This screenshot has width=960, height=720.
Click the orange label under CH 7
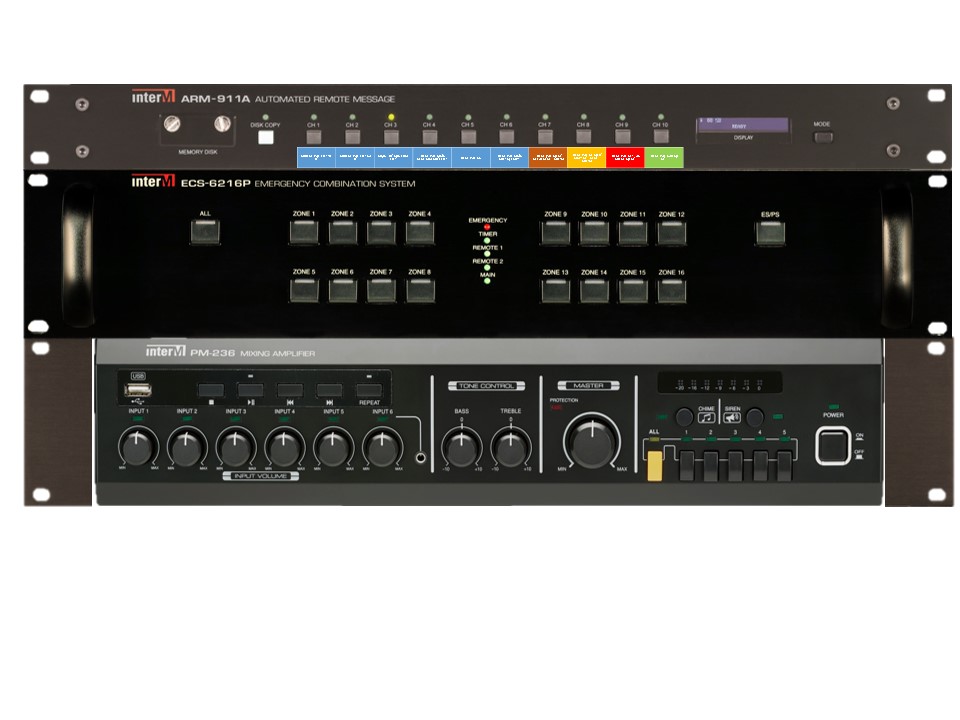(x=548, y=157)
